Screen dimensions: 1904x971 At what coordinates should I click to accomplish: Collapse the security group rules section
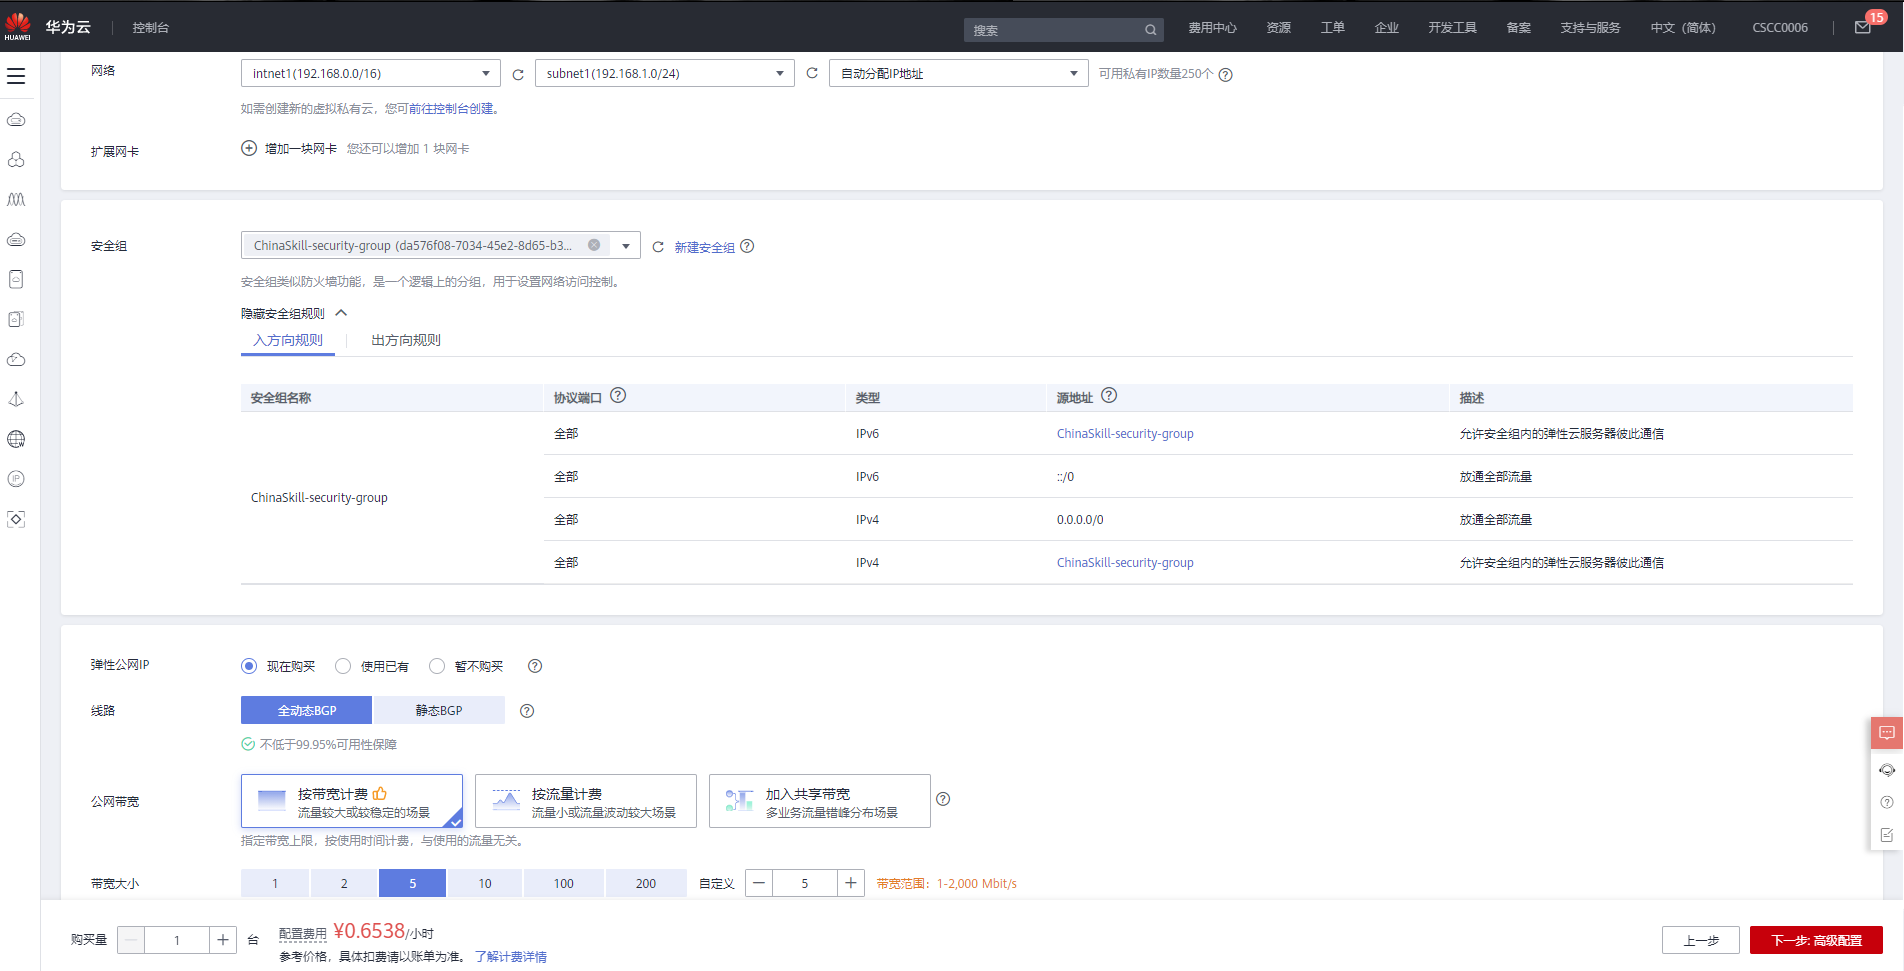point(295,313)
